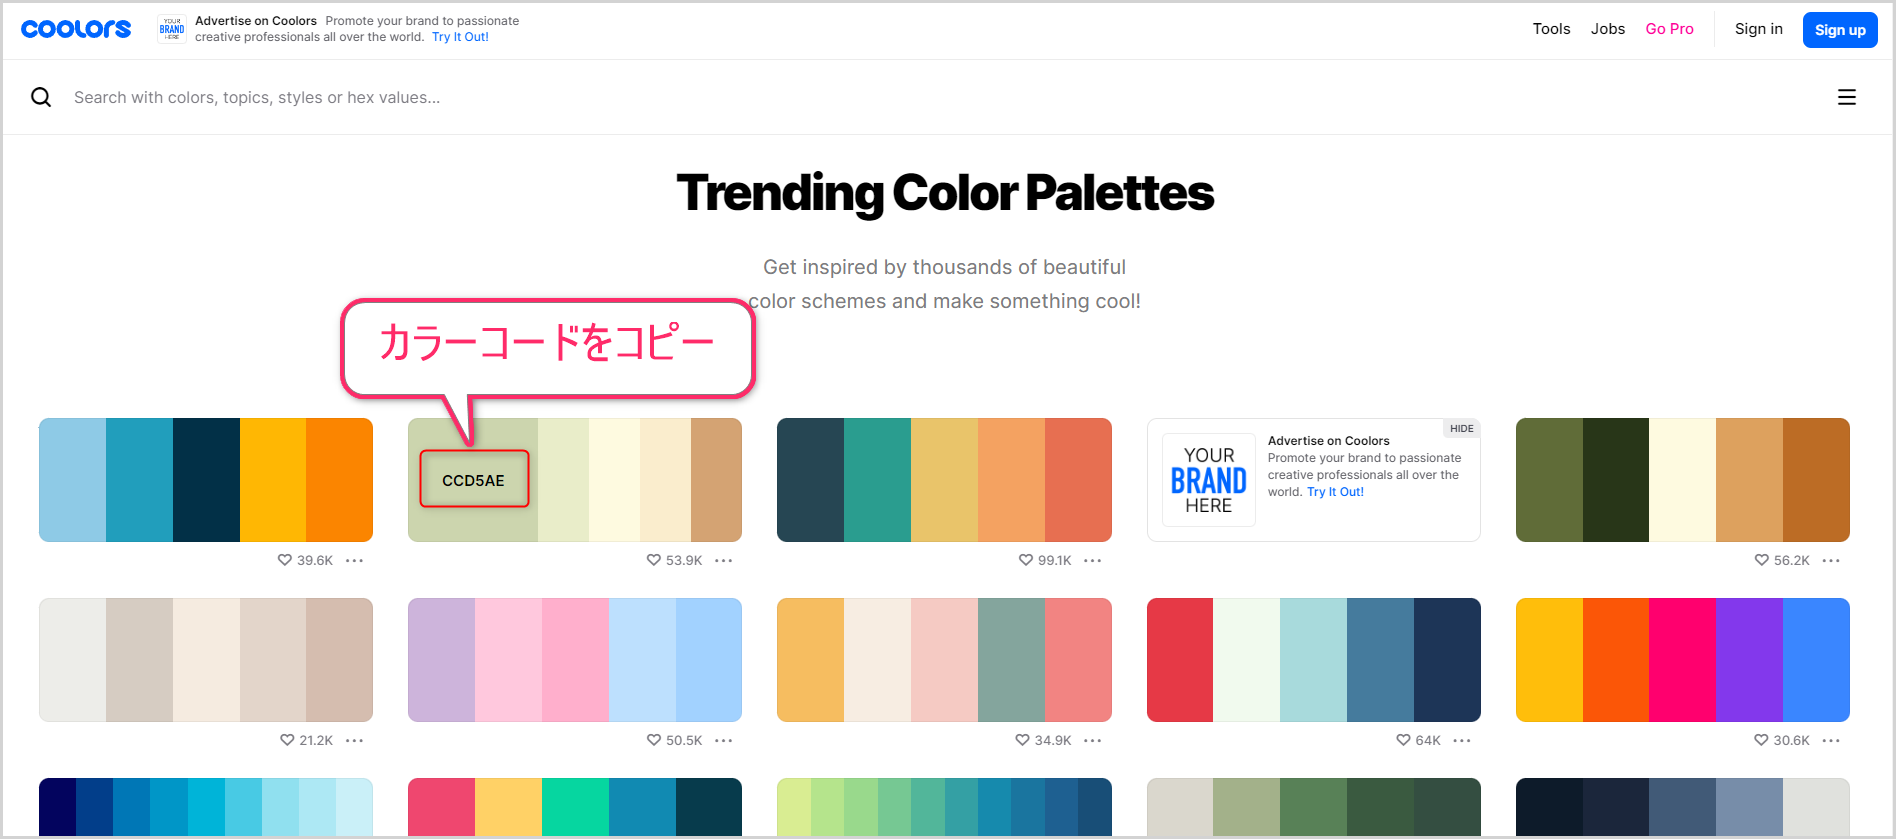
Task: Toggle favorite on the 30.6K palette
Action: pyautogui.click(x=1761, y=740)
